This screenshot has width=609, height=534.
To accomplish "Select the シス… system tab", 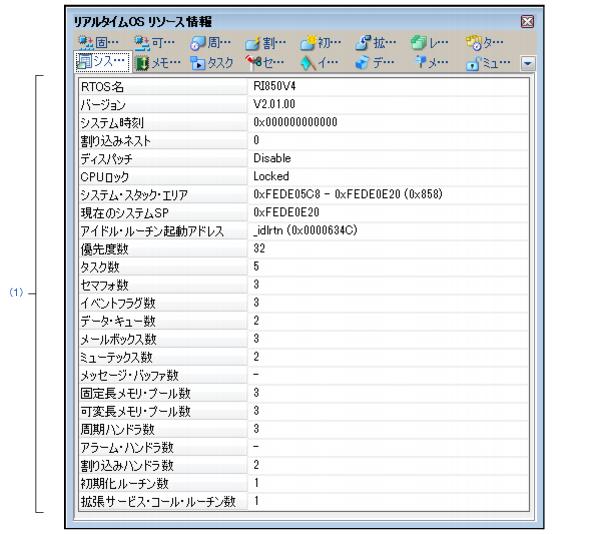I will (101, 62).
